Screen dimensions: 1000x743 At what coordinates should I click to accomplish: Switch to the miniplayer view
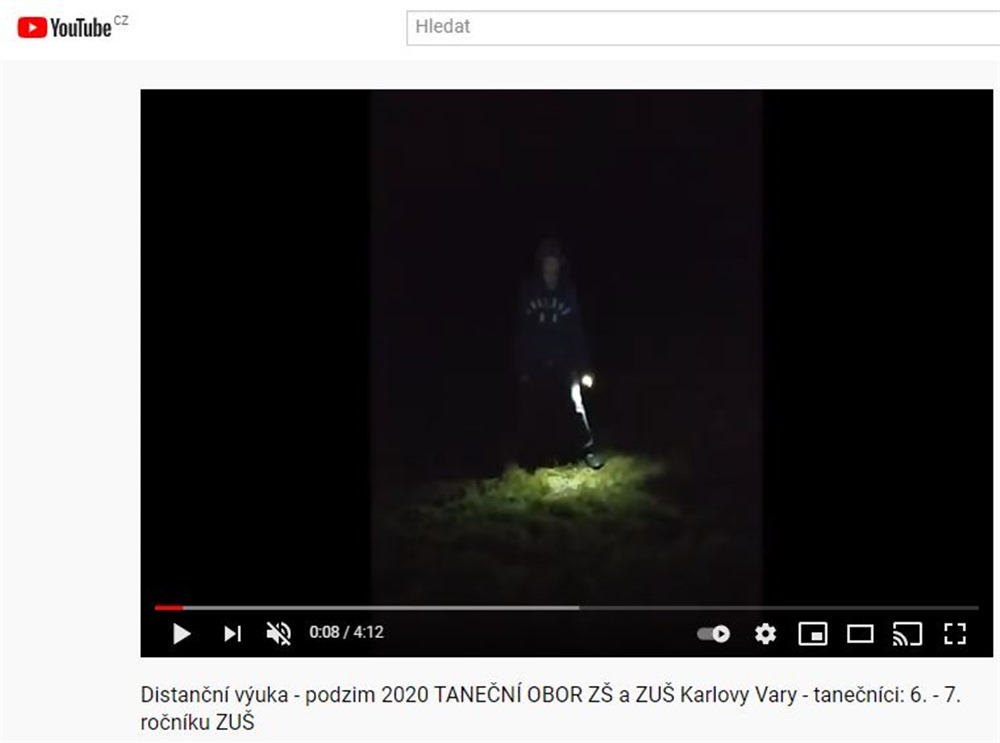(x=812, y=634)
